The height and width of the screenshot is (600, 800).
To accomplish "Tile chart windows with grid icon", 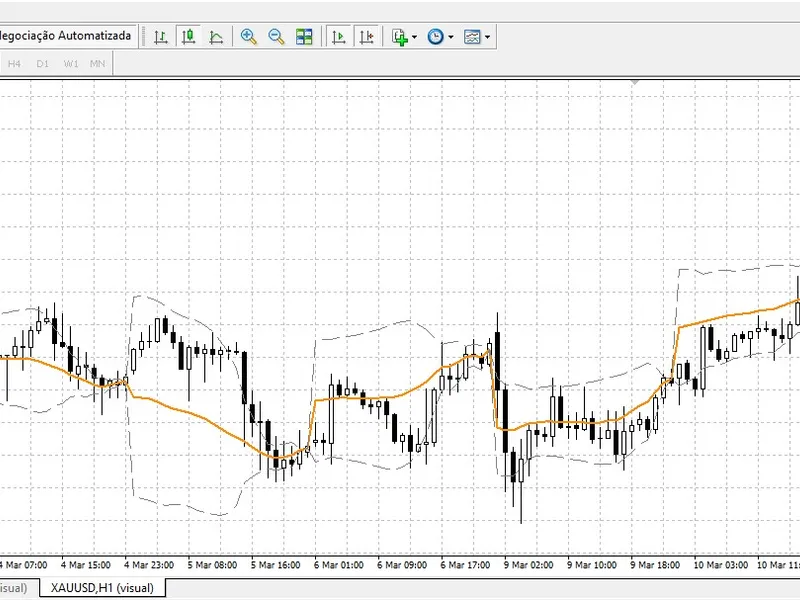I will click(x=304, y=37).
